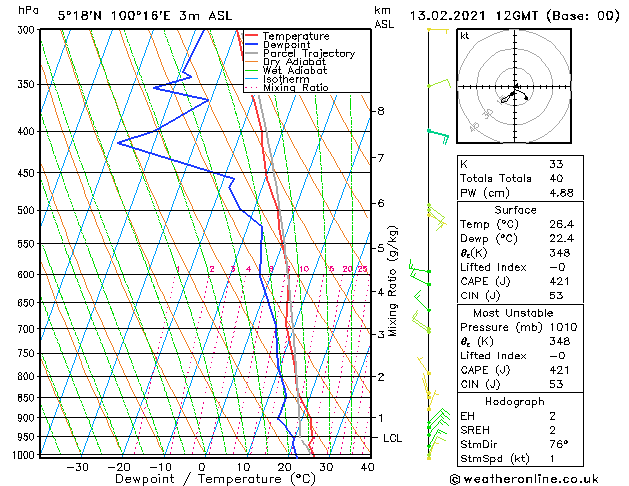The width and height of the screenshot is (629, 486).
Task: Click the -30 temperature axis label
Action: pyautogui.click(x=77, y=467)
